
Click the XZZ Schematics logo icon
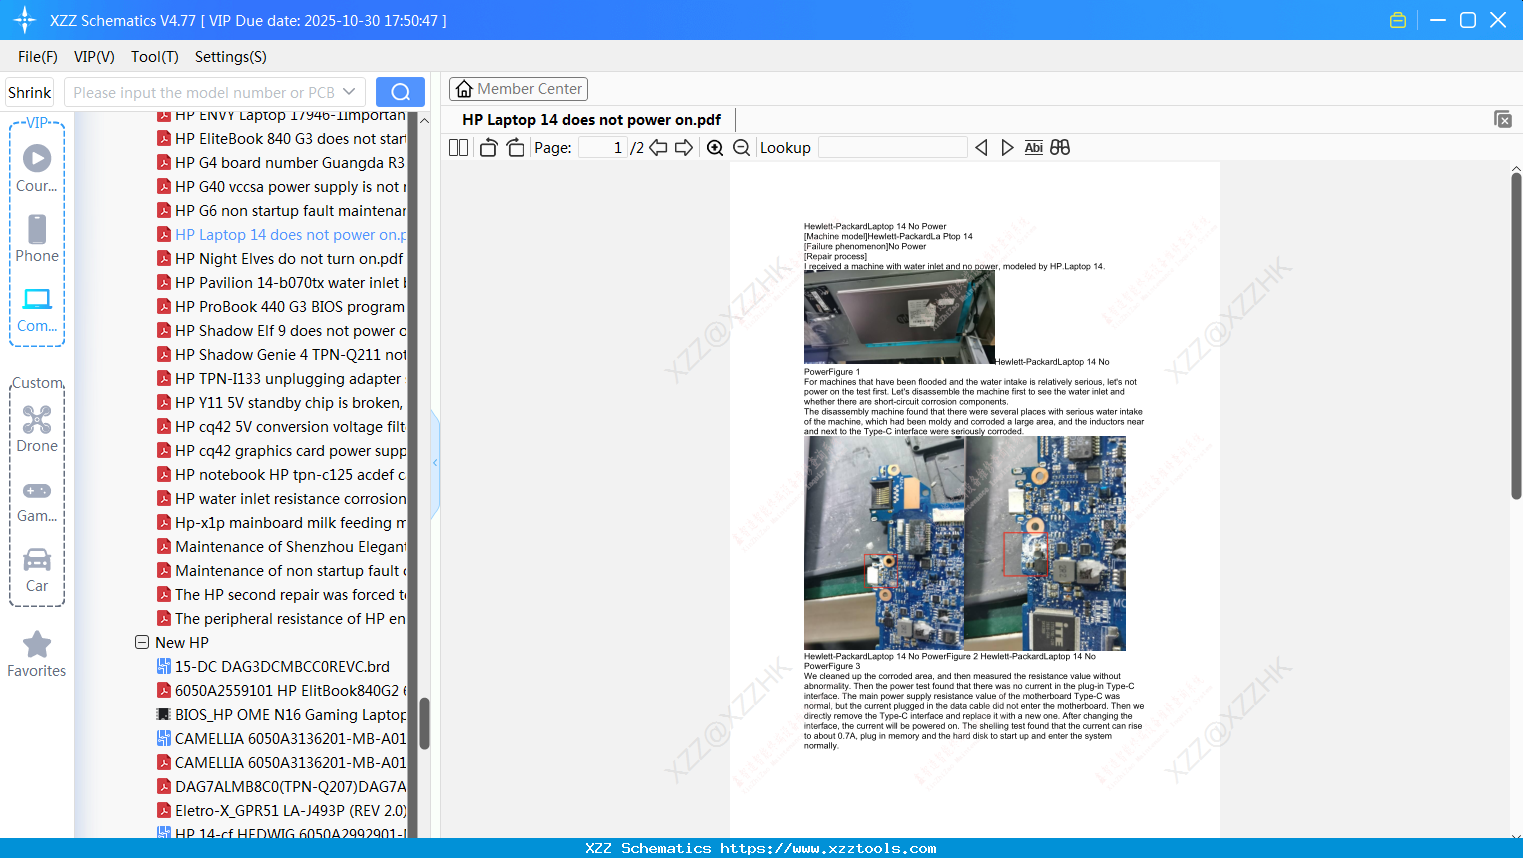24,20
